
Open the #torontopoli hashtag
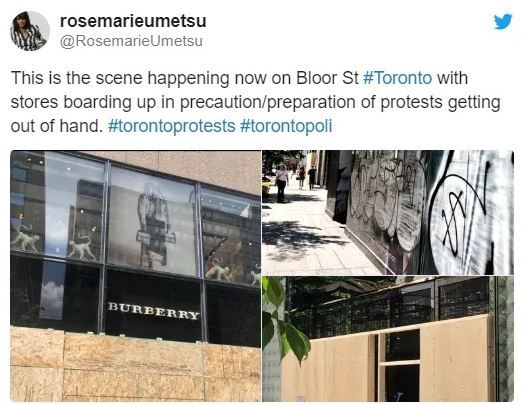(286, 126)
